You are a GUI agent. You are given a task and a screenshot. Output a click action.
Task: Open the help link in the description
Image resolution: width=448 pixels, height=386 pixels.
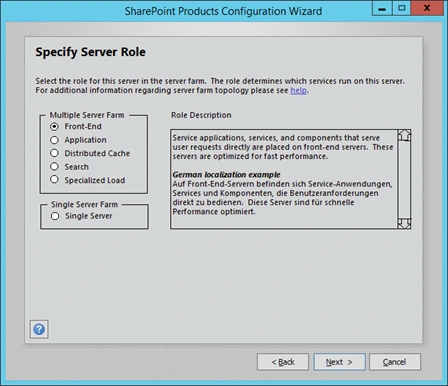(298, 90)
